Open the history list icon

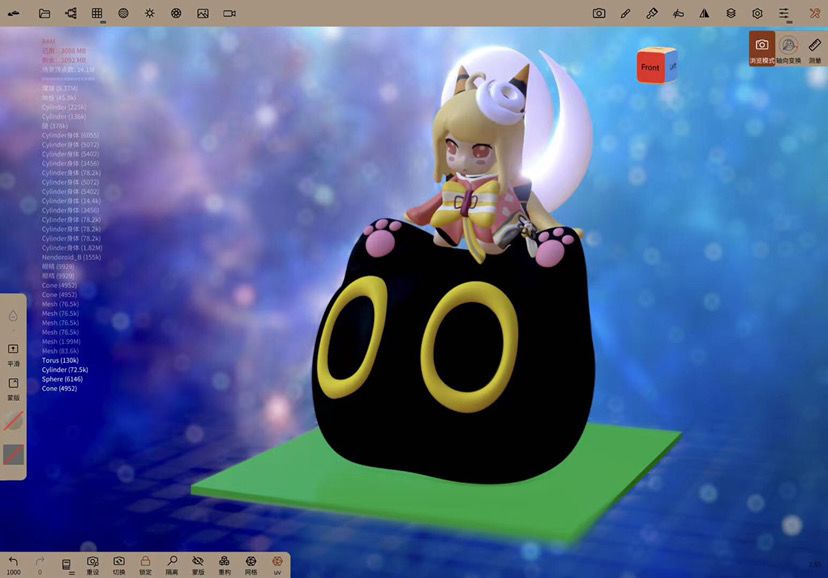coord(67,565)
